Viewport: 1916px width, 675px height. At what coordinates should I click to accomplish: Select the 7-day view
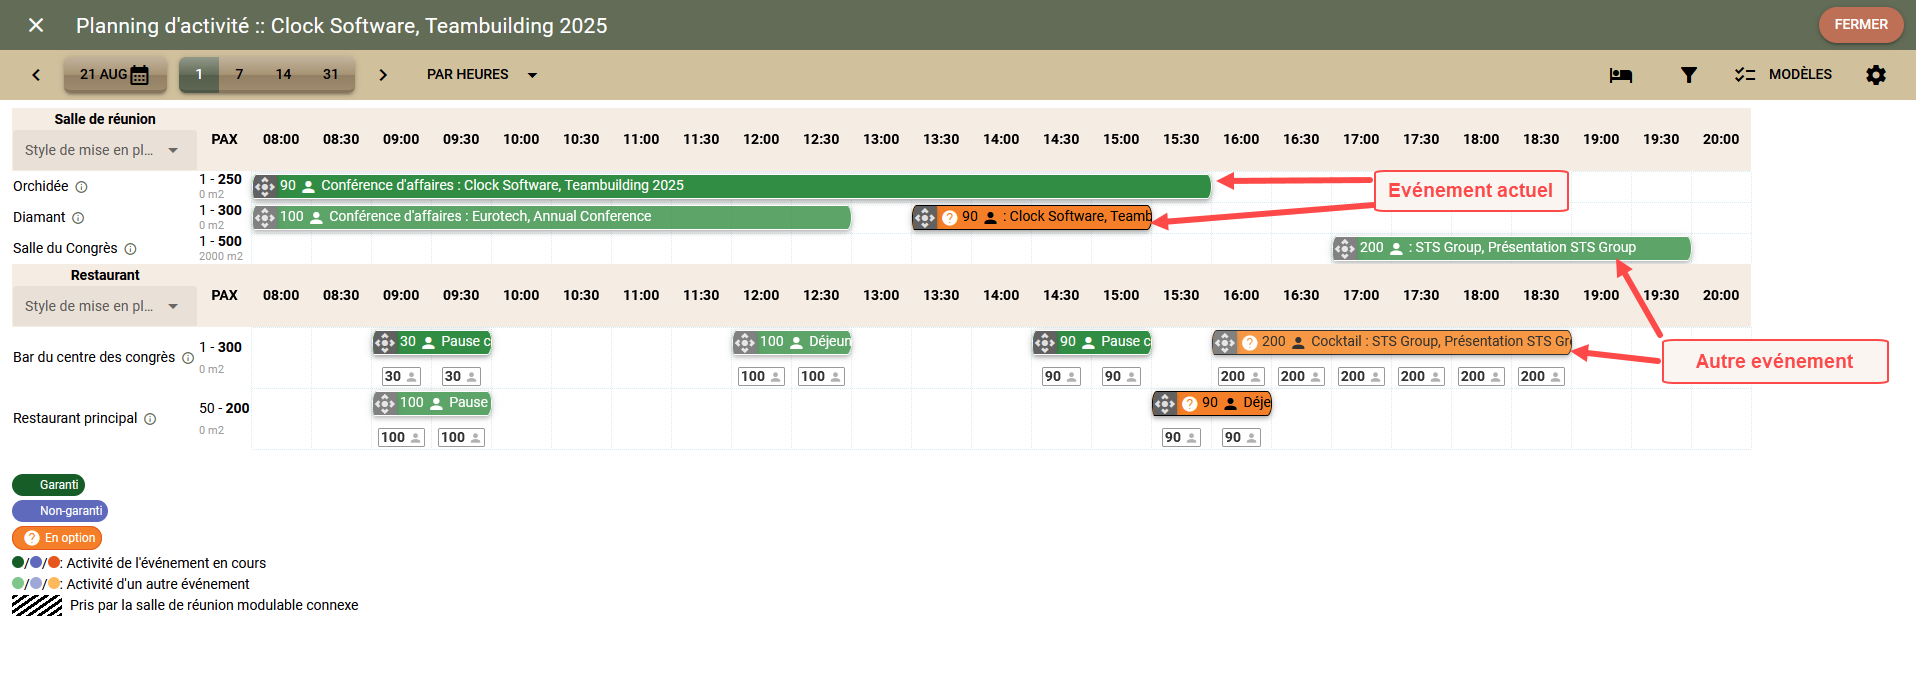pyautogui.click(x=239, y=75)
